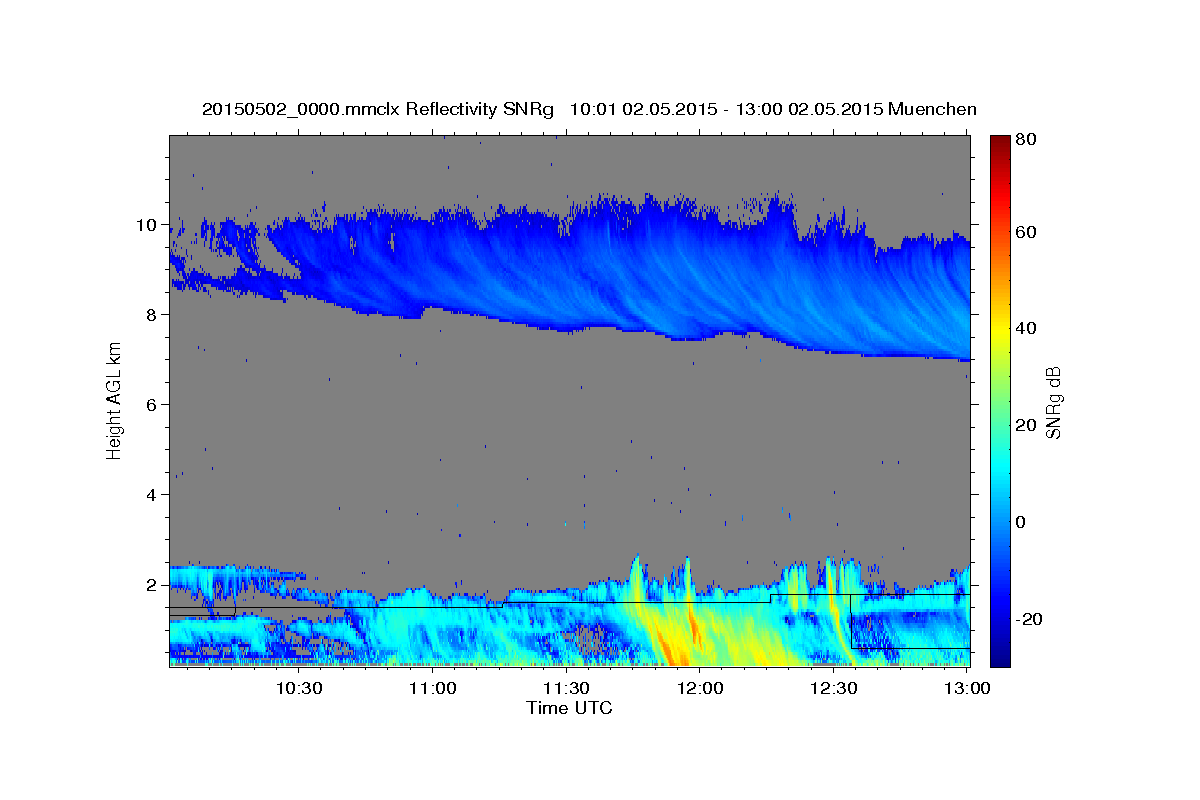1200x800 pixels.
Task: Click the 'SNRg dB' colorbar label
Action: click(x=1052, y=401)
